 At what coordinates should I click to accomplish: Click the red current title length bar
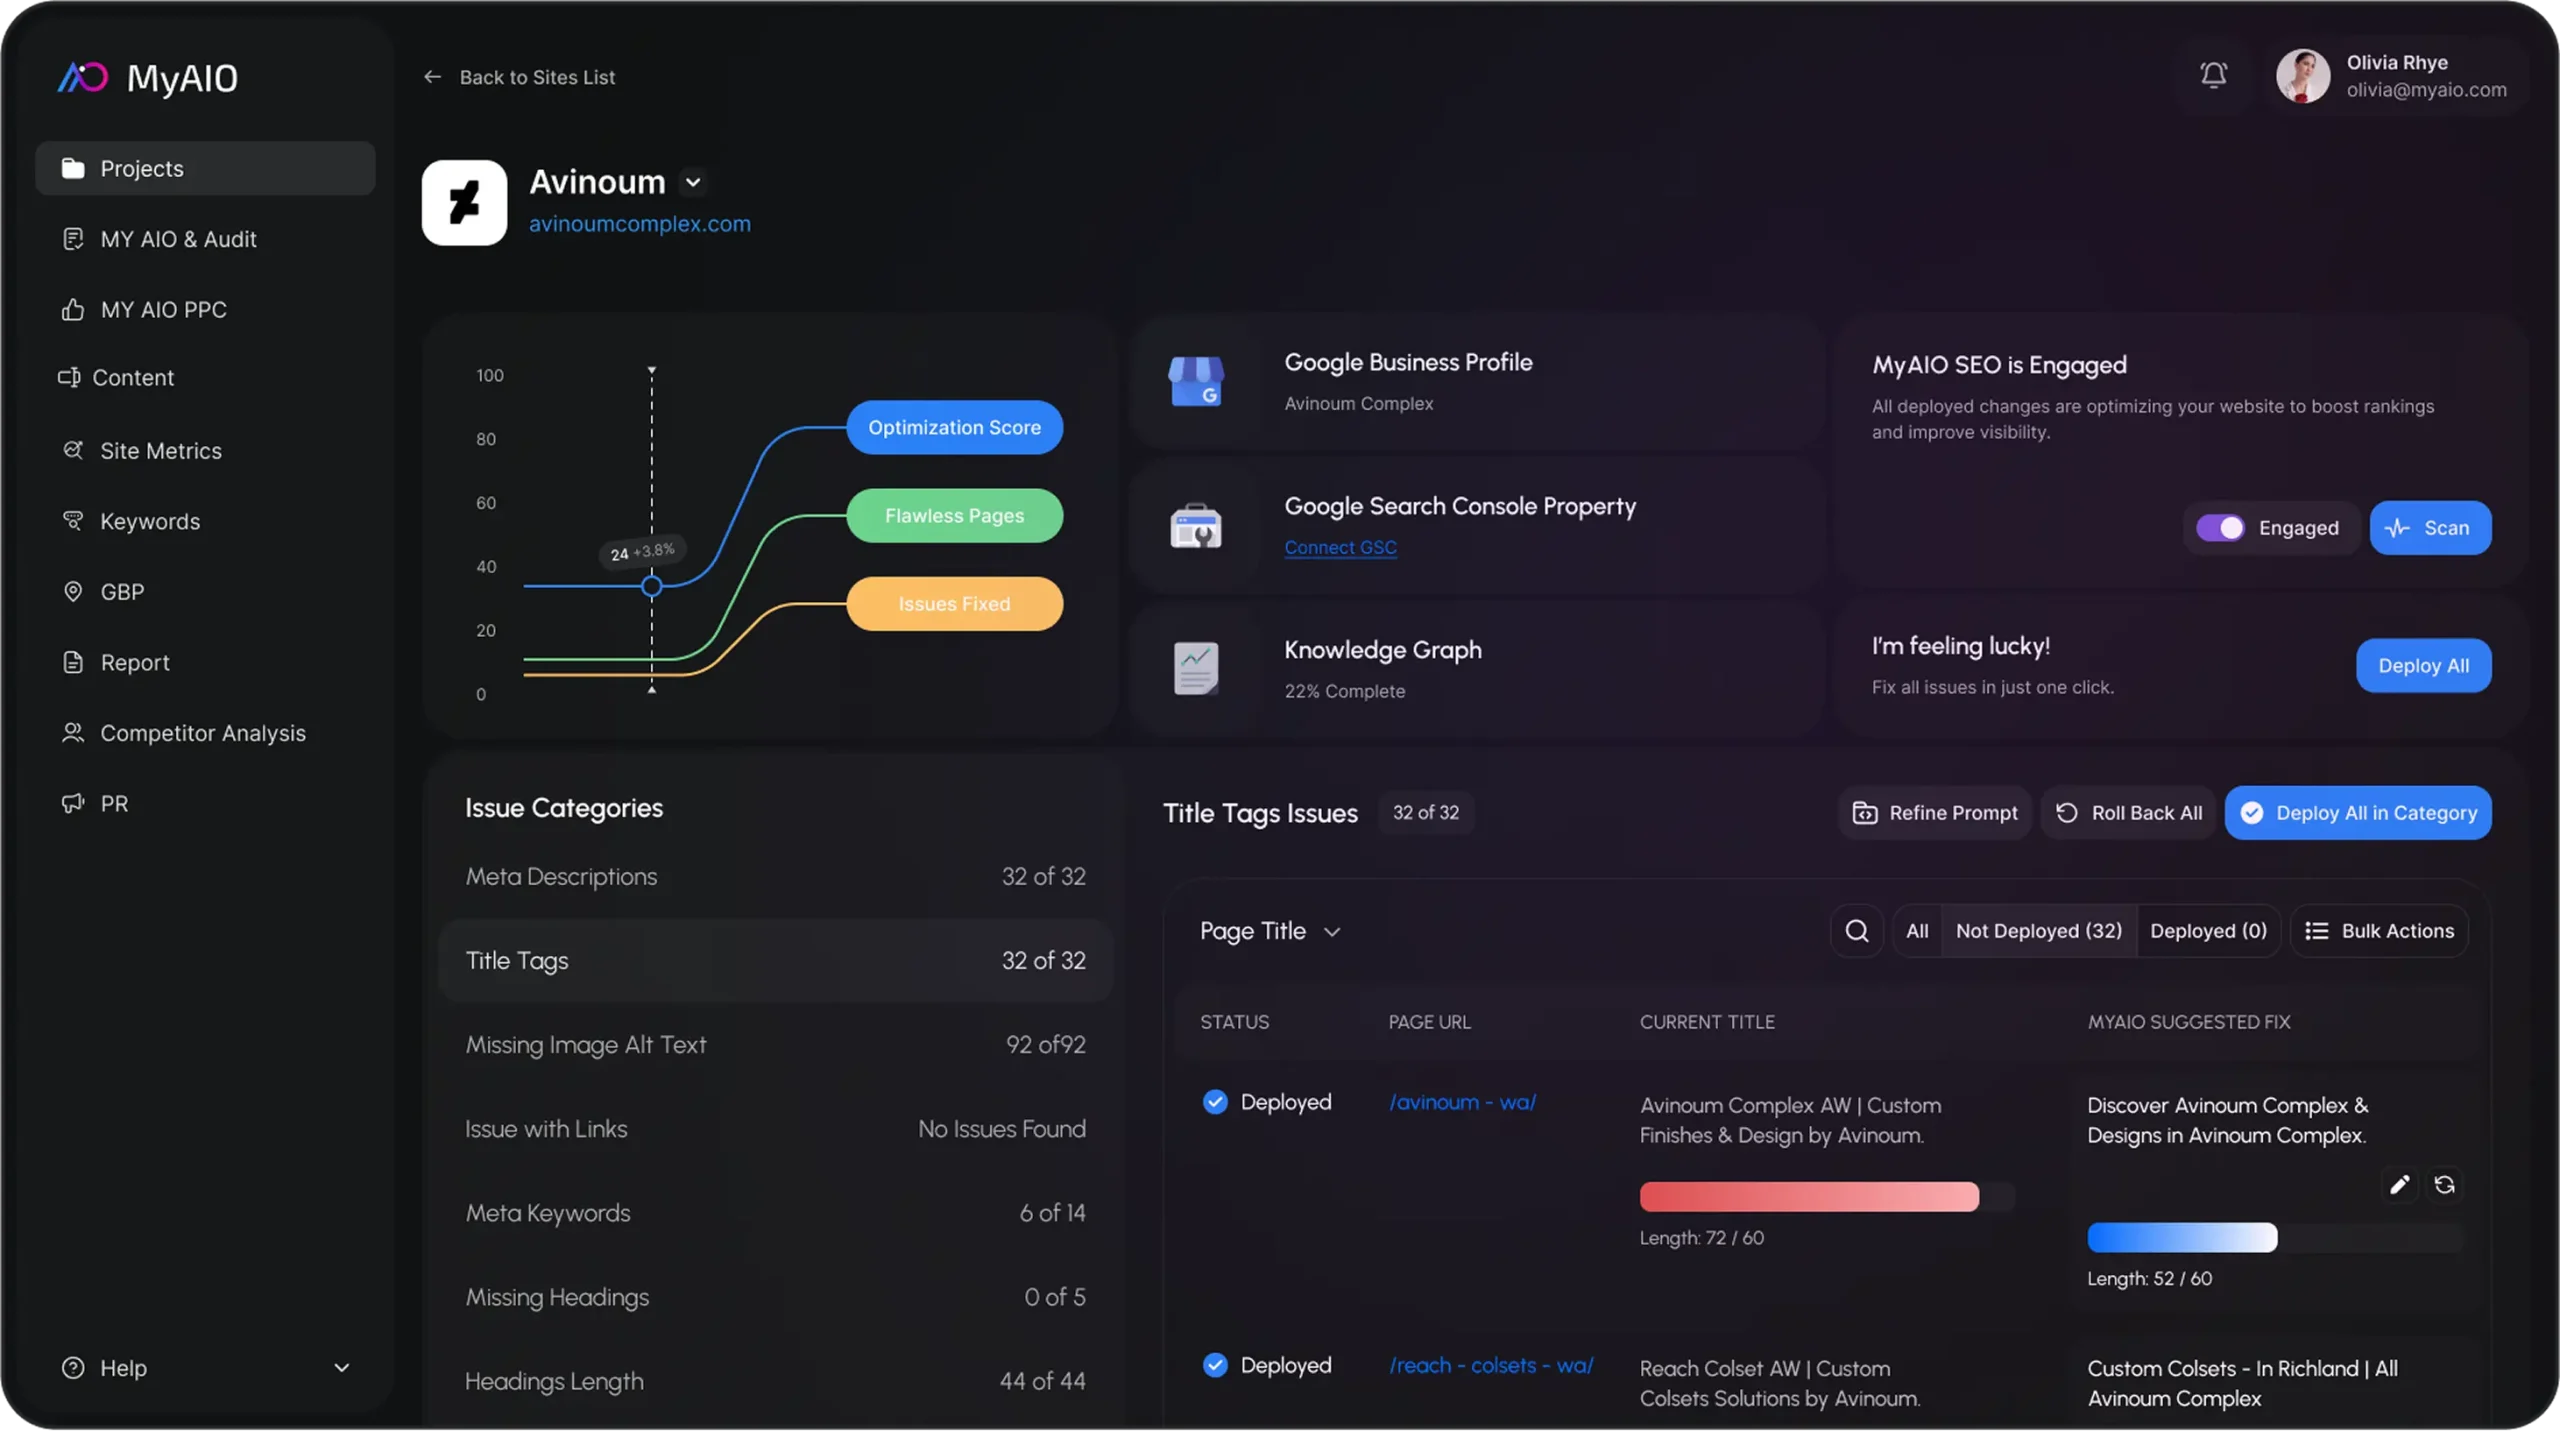click(x=1808, y=1197)
